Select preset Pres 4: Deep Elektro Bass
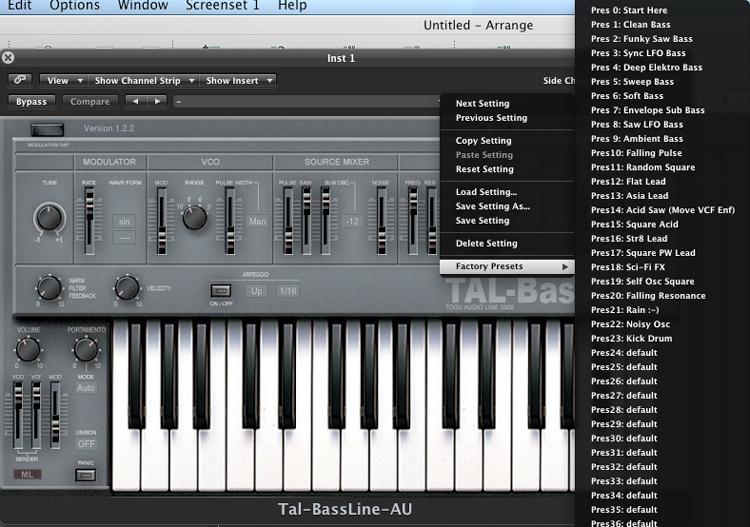Image resolution: width=750 pixels, height=527 pixels. [x=646, y=67]
